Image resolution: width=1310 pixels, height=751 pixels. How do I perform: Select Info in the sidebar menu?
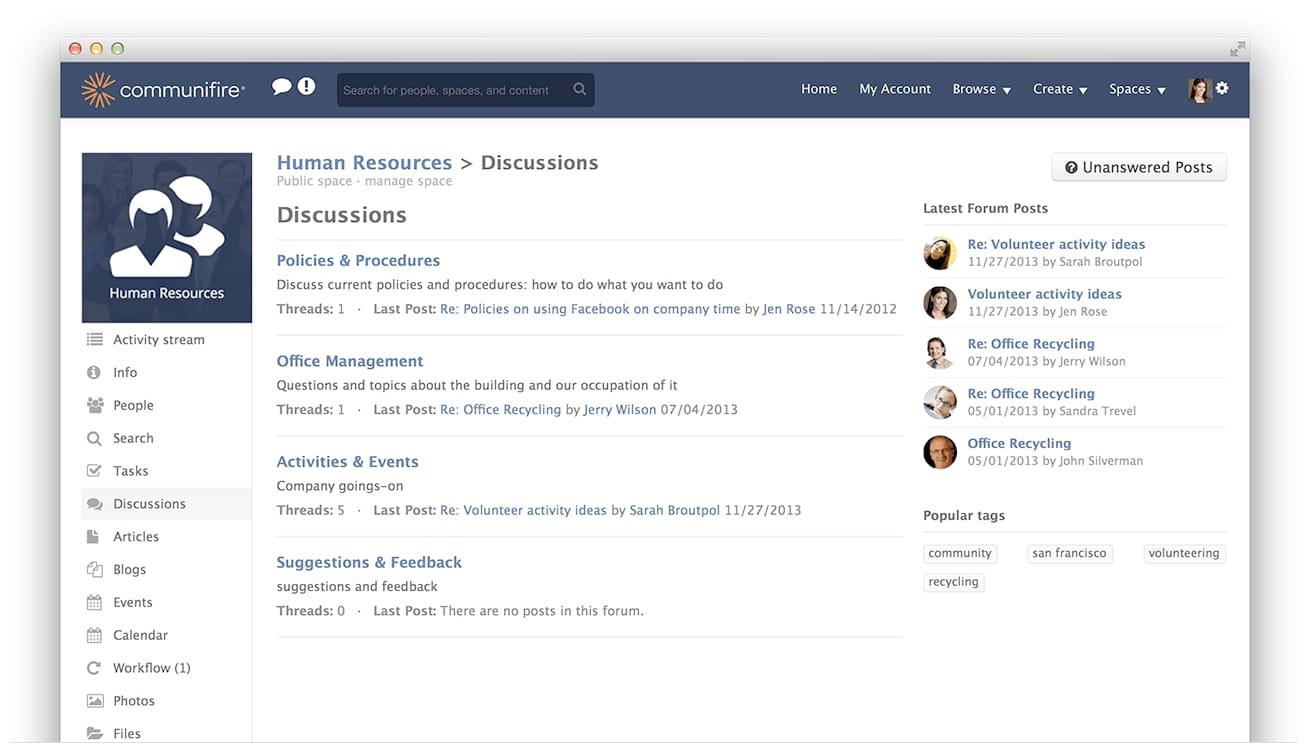125,372
